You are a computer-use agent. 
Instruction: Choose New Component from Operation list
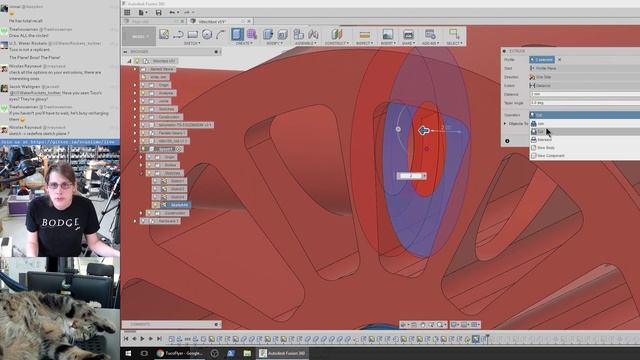click(584, 156)
